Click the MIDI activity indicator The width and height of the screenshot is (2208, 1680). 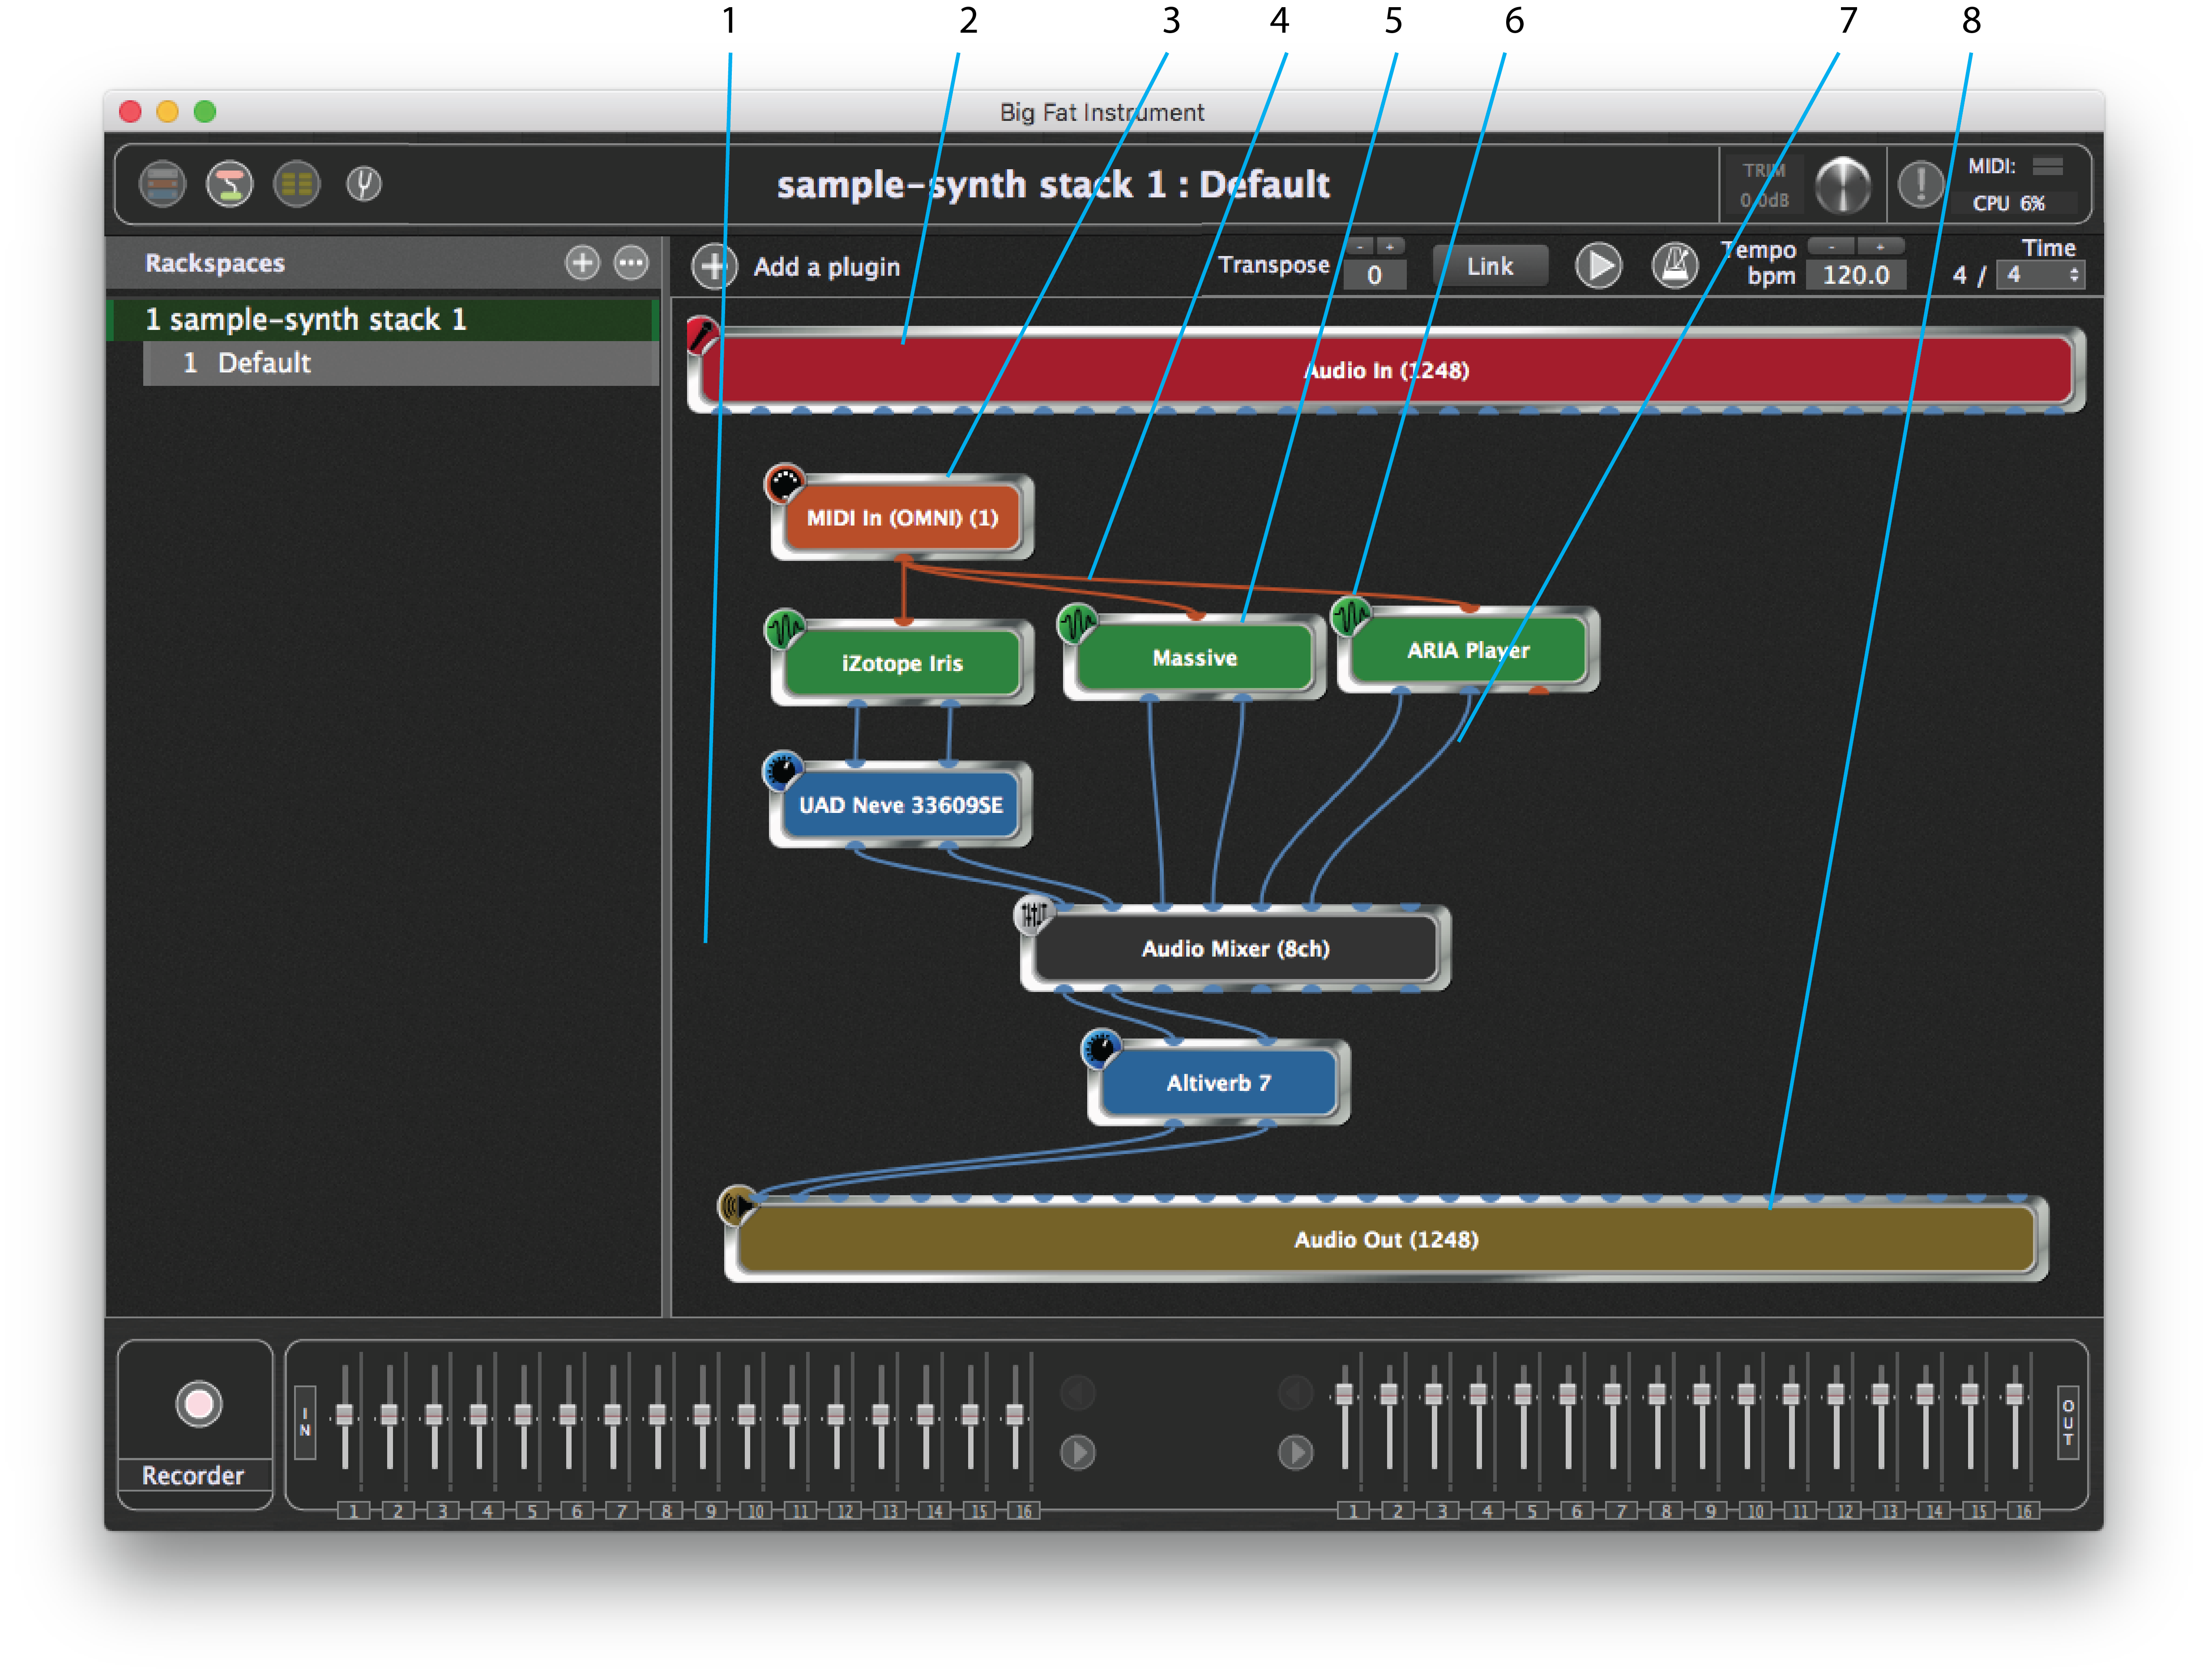tap(2048, 166)
